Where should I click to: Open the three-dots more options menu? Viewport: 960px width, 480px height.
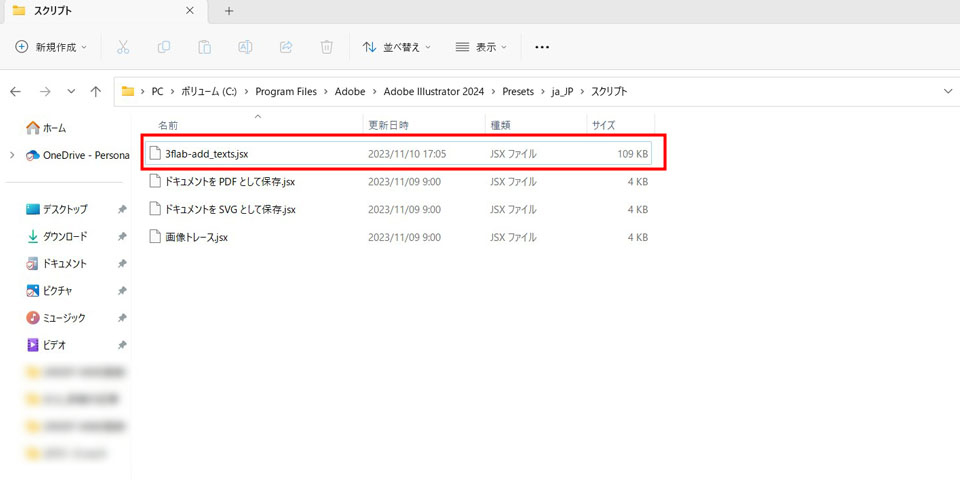pos(542,47)
